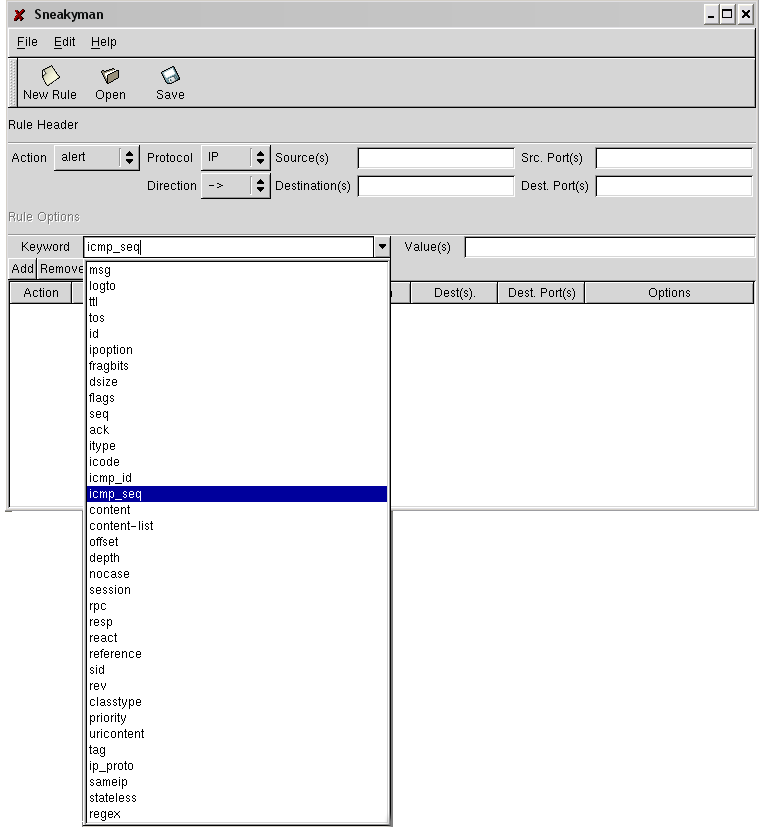Select 'content' from the keyword list
This screenshot has height=827, width=759.
click(x=110, y=510)
